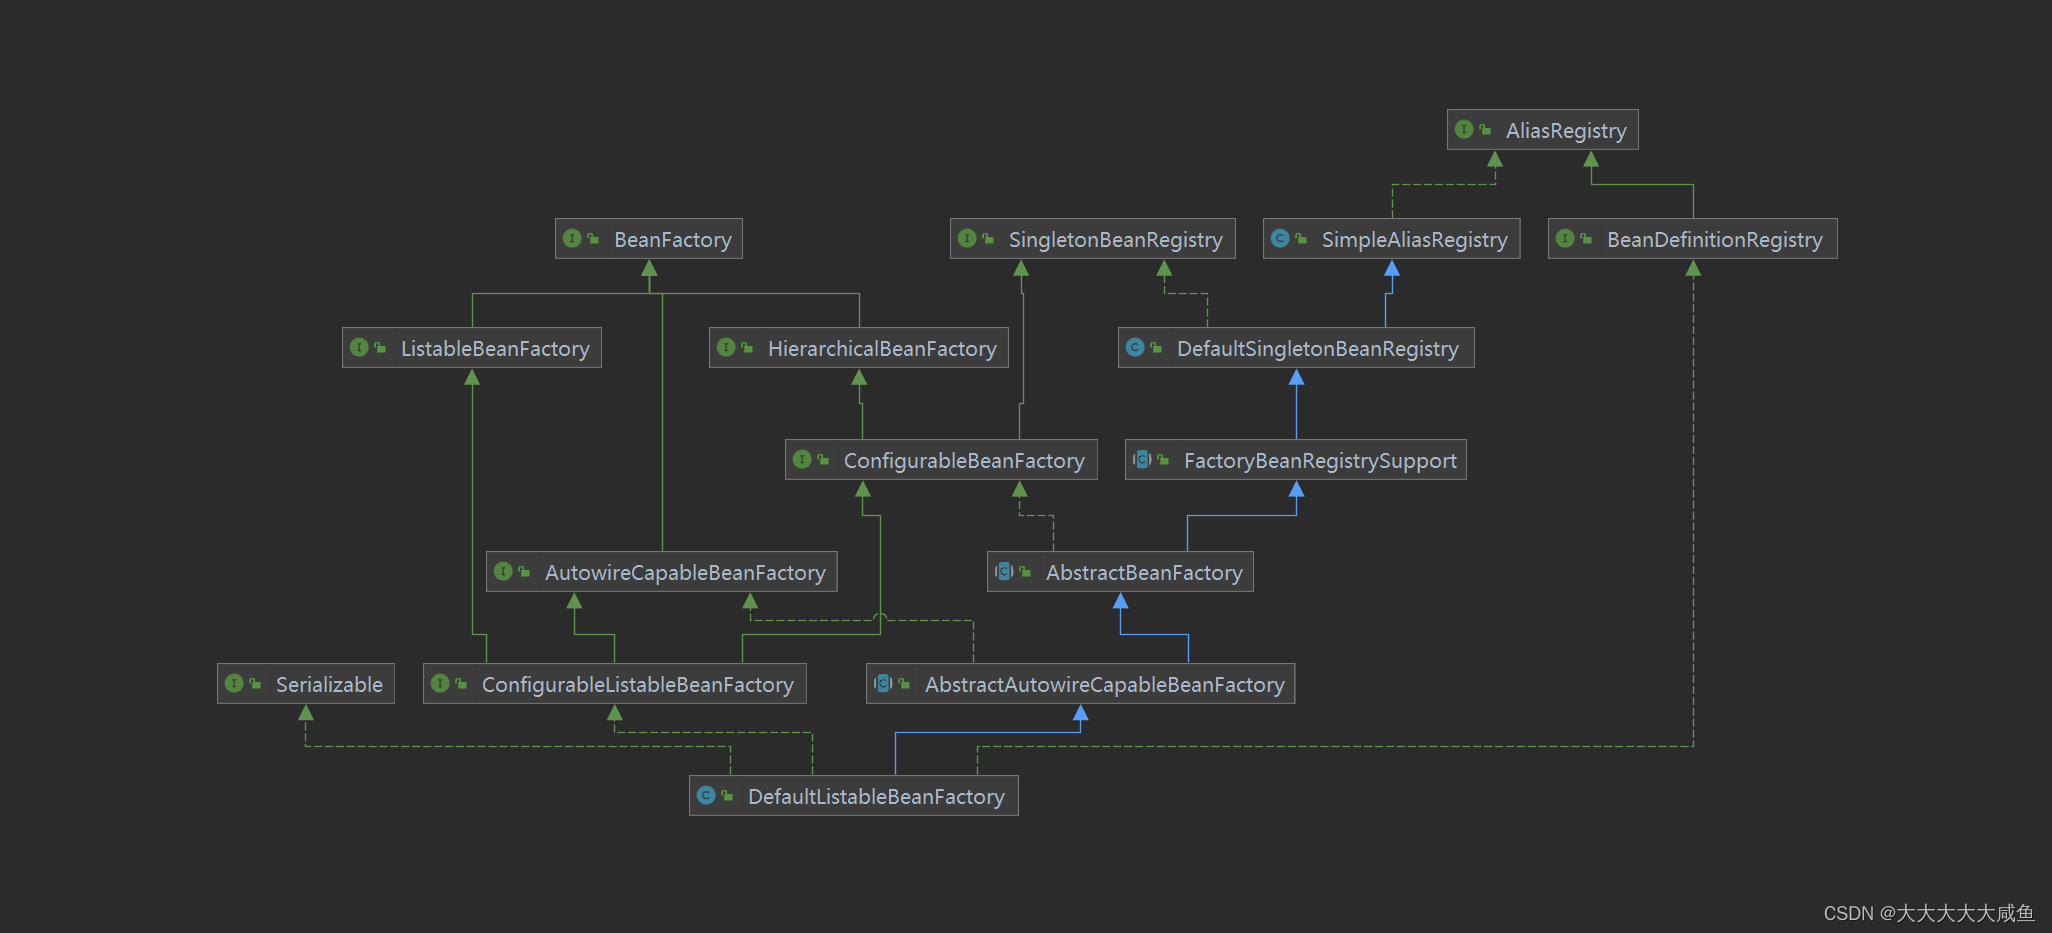The height and width of the screenshot is (933, 2052).
Task: Click the AbstractBeanFactory abstract class icon
Action: (1004, 571)
